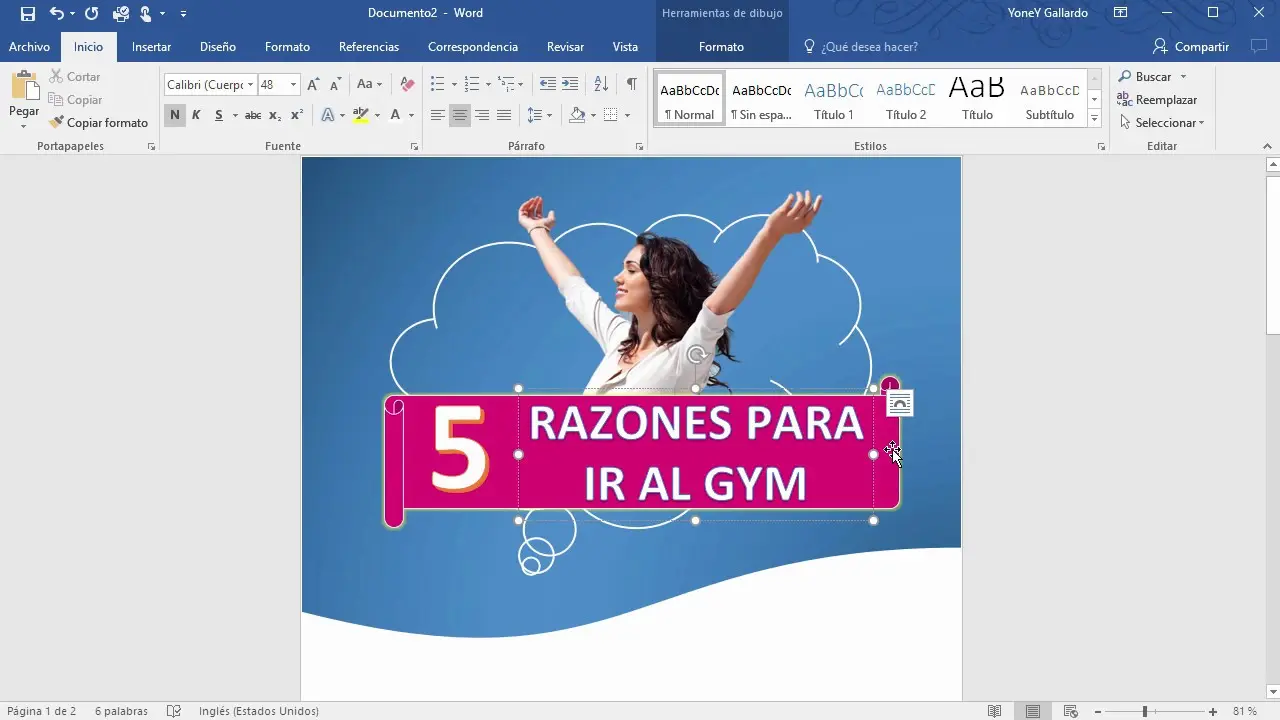Click the Increase Indent icon
The width and height of the screenshot is (1280, 720).
tap(570, 85)
